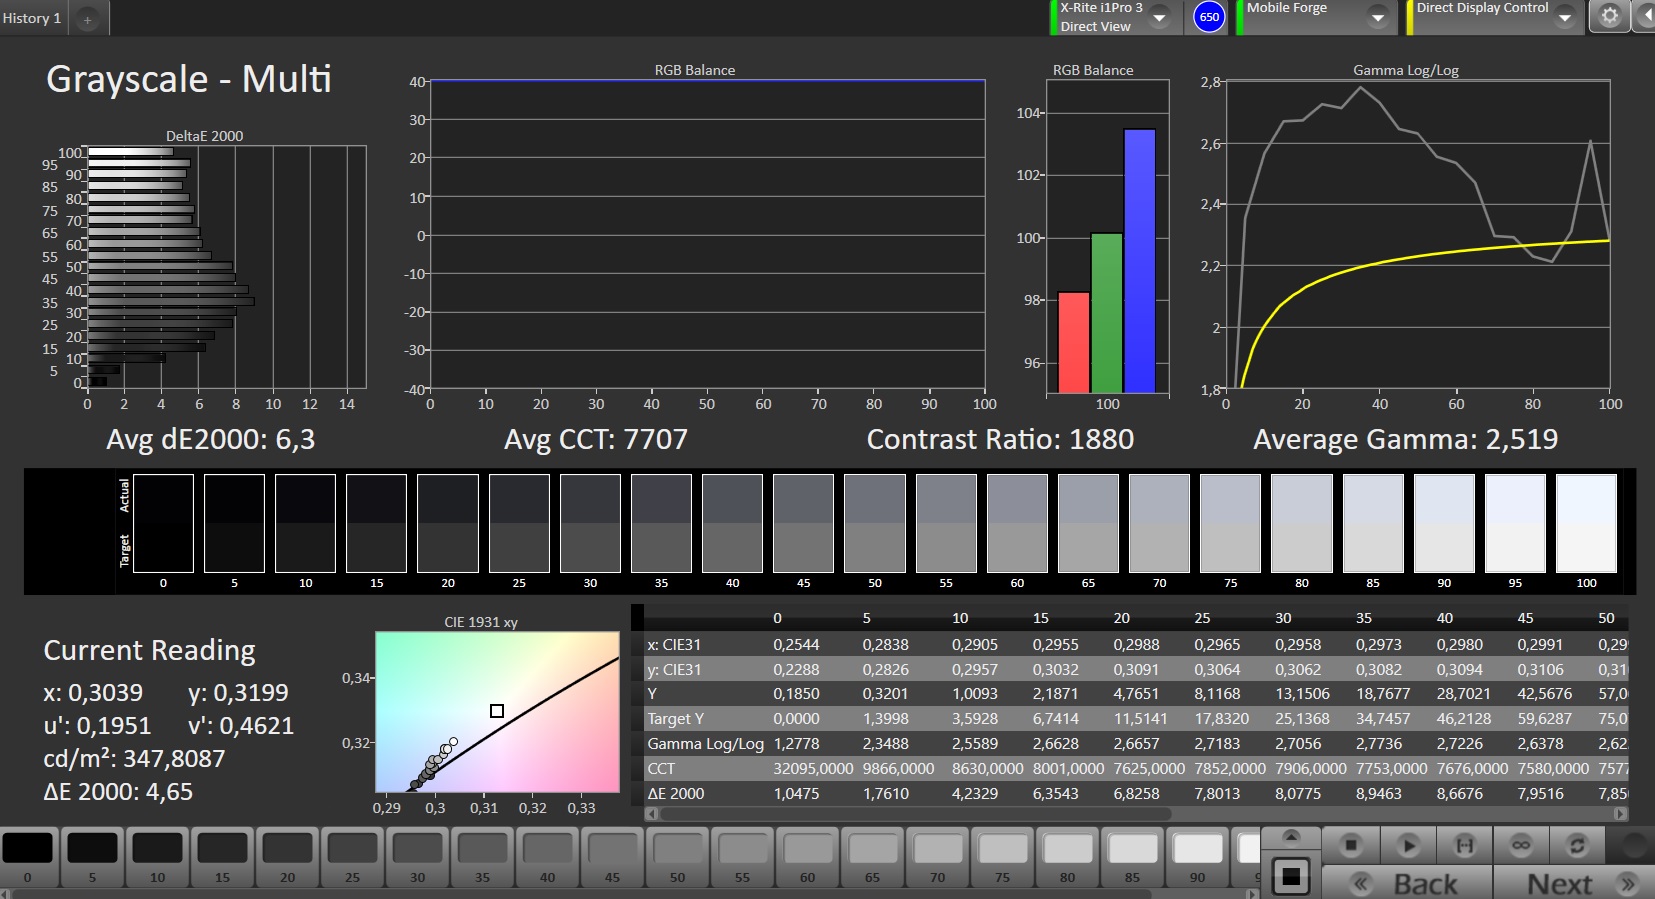The image size is (1655, 899).
Task: Select the 85 grayscale level button
Action: pyautogui.click(x=1132, y=857)
